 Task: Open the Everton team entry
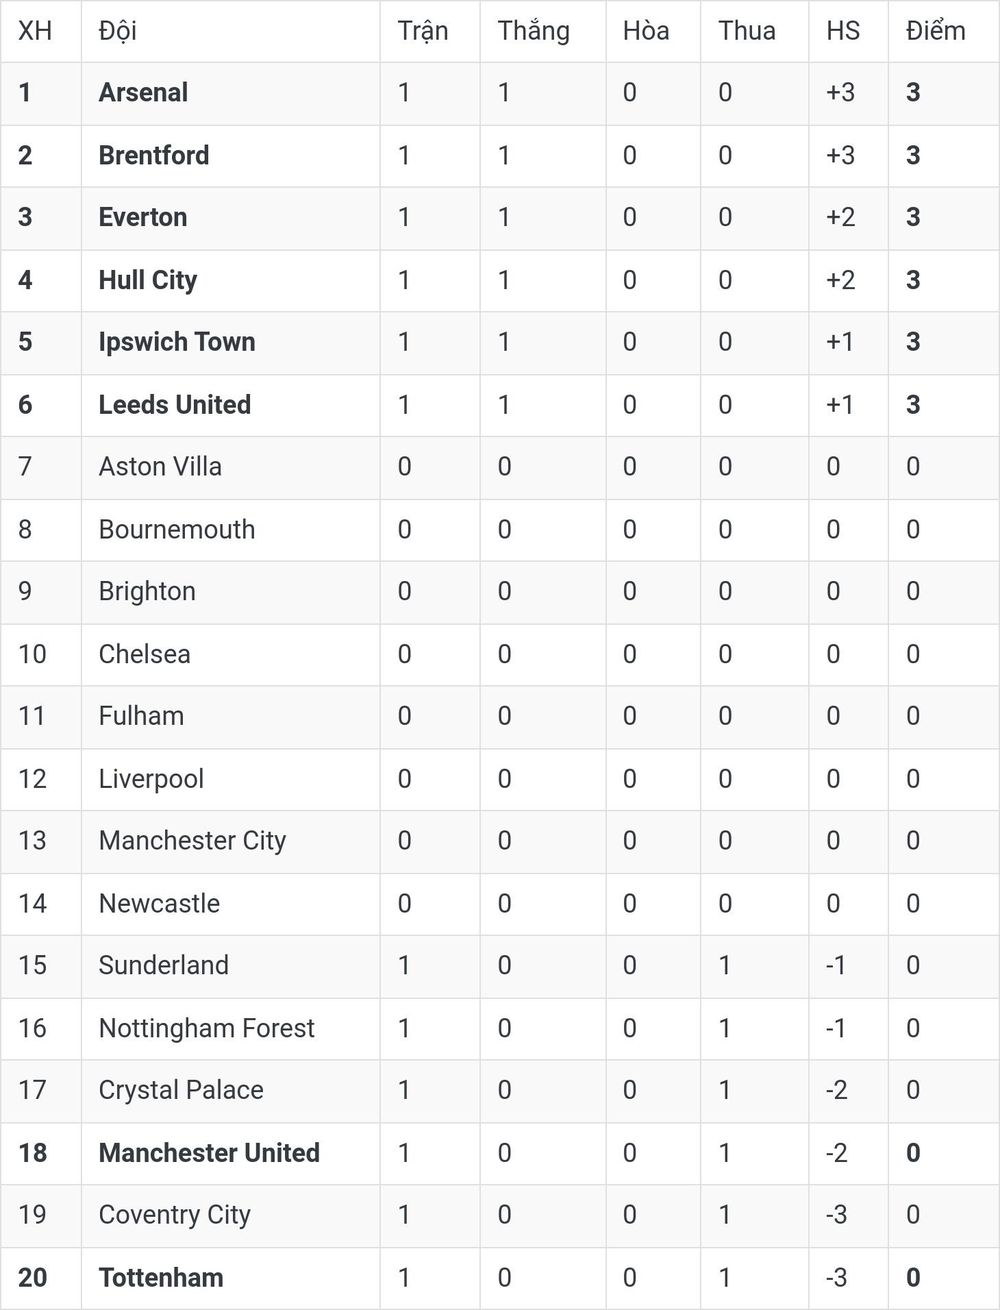(143, 218)
